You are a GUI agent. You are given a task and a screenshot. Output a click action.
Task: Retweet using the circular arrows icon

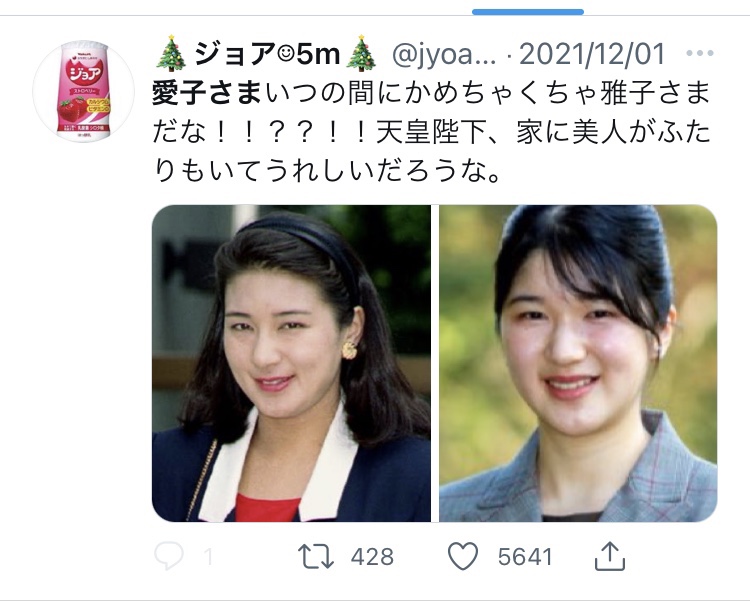pos(316,556)
